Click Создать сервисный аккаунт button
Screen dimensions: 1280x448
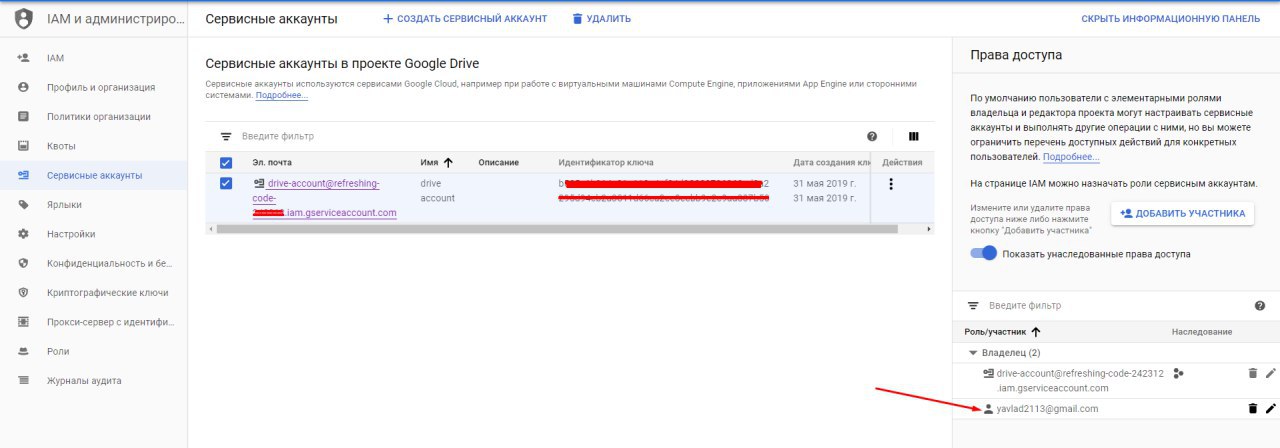[x=465, y=19]
